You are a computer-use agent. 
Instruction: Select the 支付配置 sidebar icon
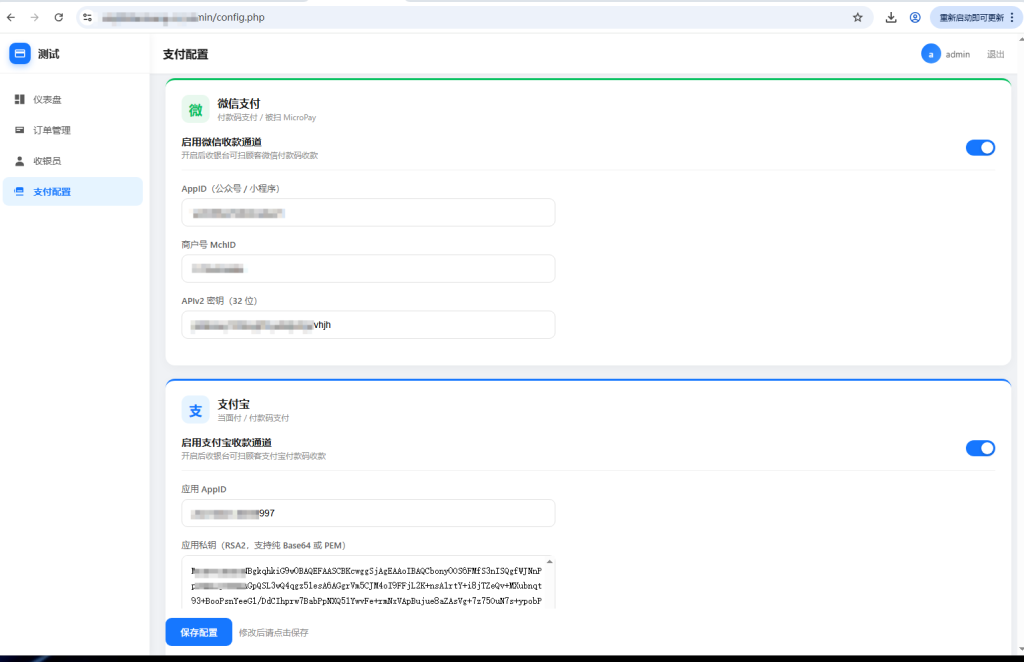coord(20,191)
